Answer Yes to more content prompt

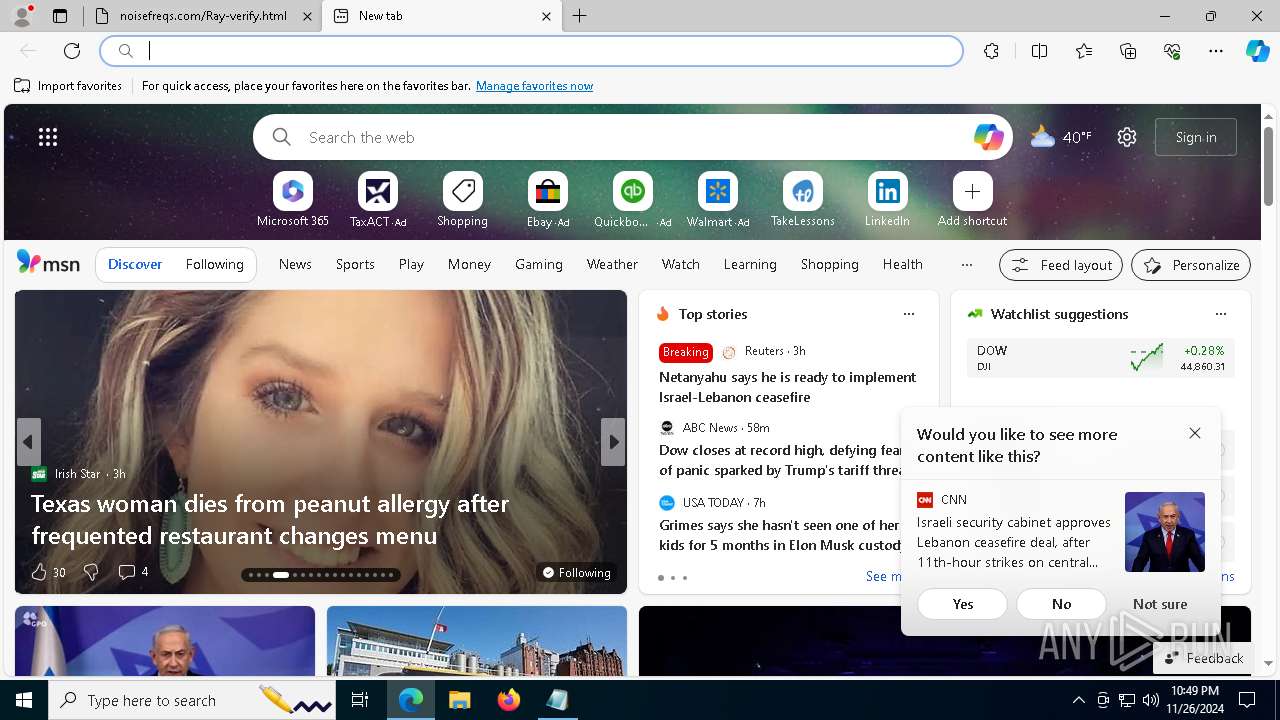(x=963, y=604)
